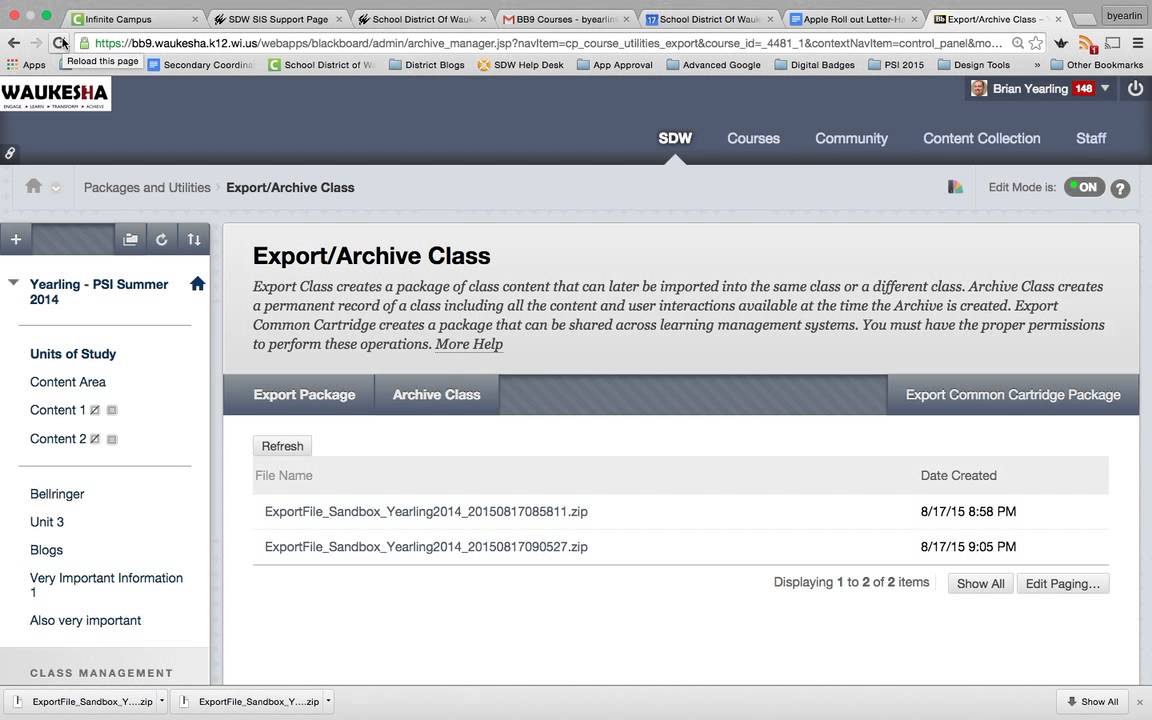Viewport: 1152px width, 720px height.
Task: Open the Blogs menu link
Action: tap(46, 550)
